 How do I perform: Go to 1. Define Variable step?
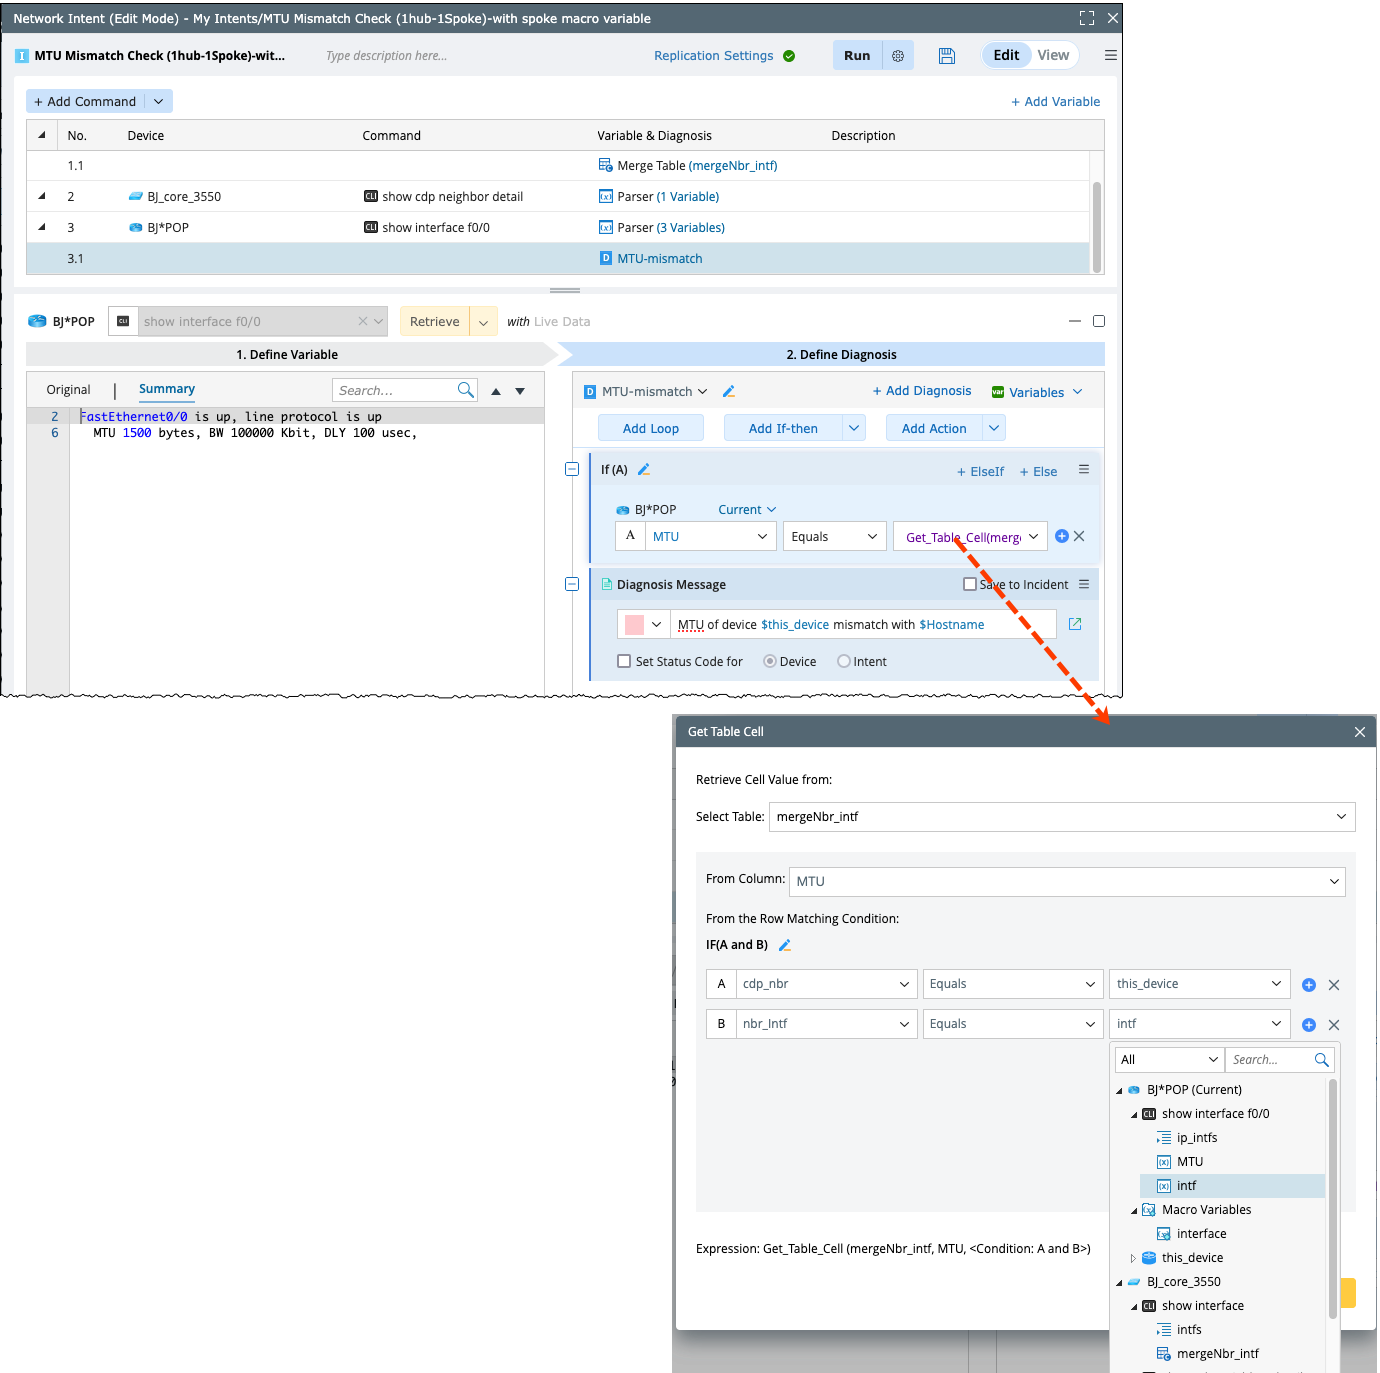coord(287,354)
